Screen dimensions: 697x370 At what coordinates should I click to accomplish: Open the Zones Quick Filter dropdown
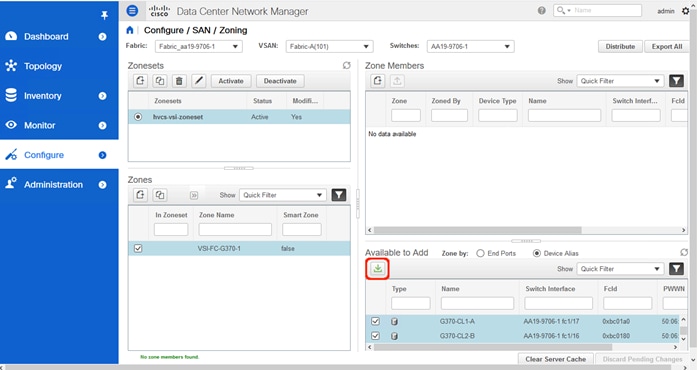pos(283,195)
